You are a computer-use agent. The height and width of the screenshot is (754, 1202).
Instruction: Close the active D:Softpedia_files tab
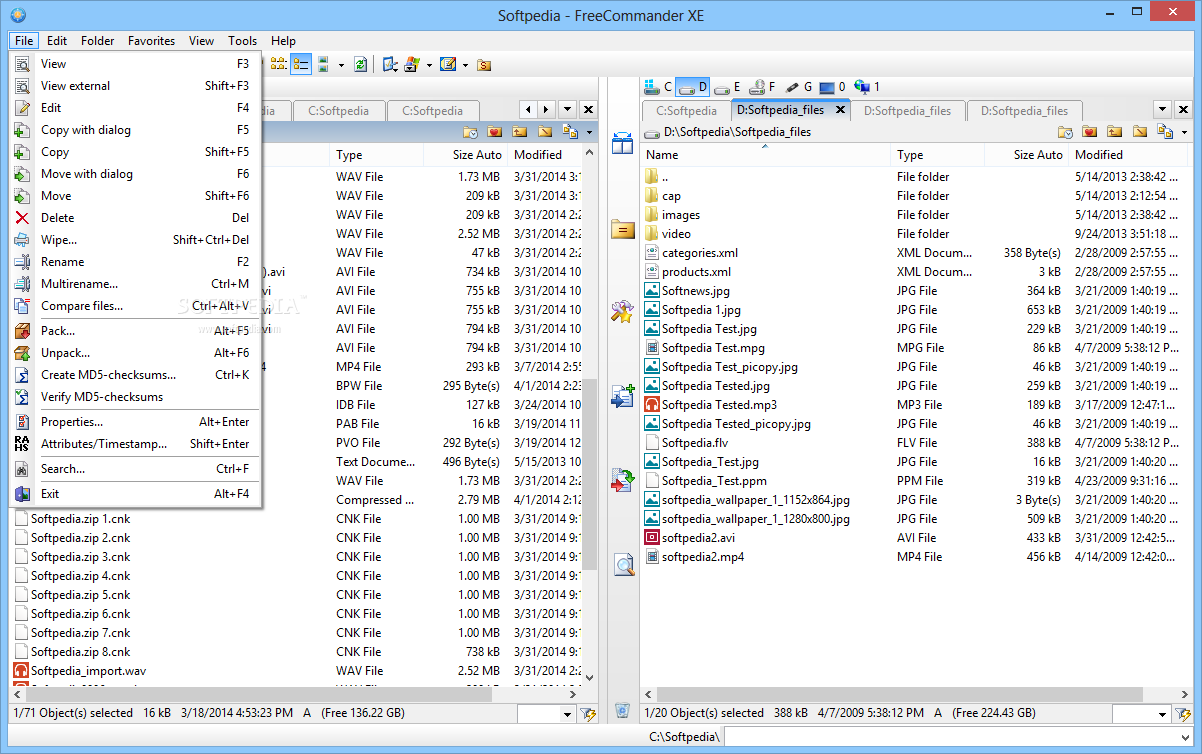[840, 110]
